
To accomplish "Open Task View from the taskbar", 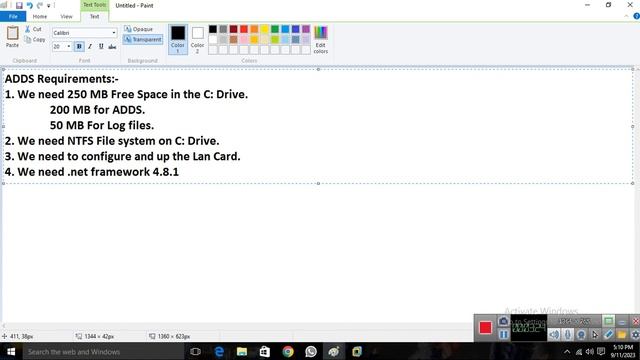I will [x=196, y=351].
